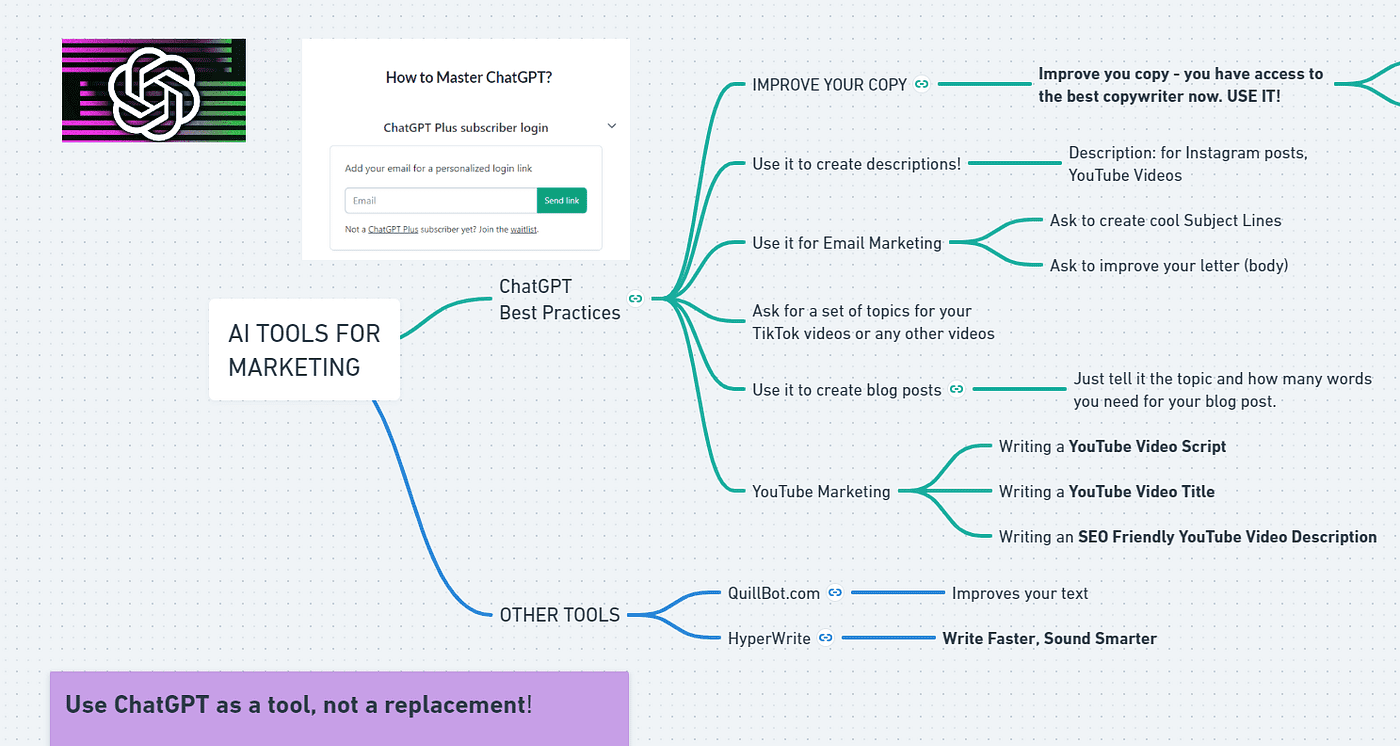The image size is (1400, 746).
Task: Select the YouTube Marketing node
Action: pyautogui.click(x=821, y=491)
